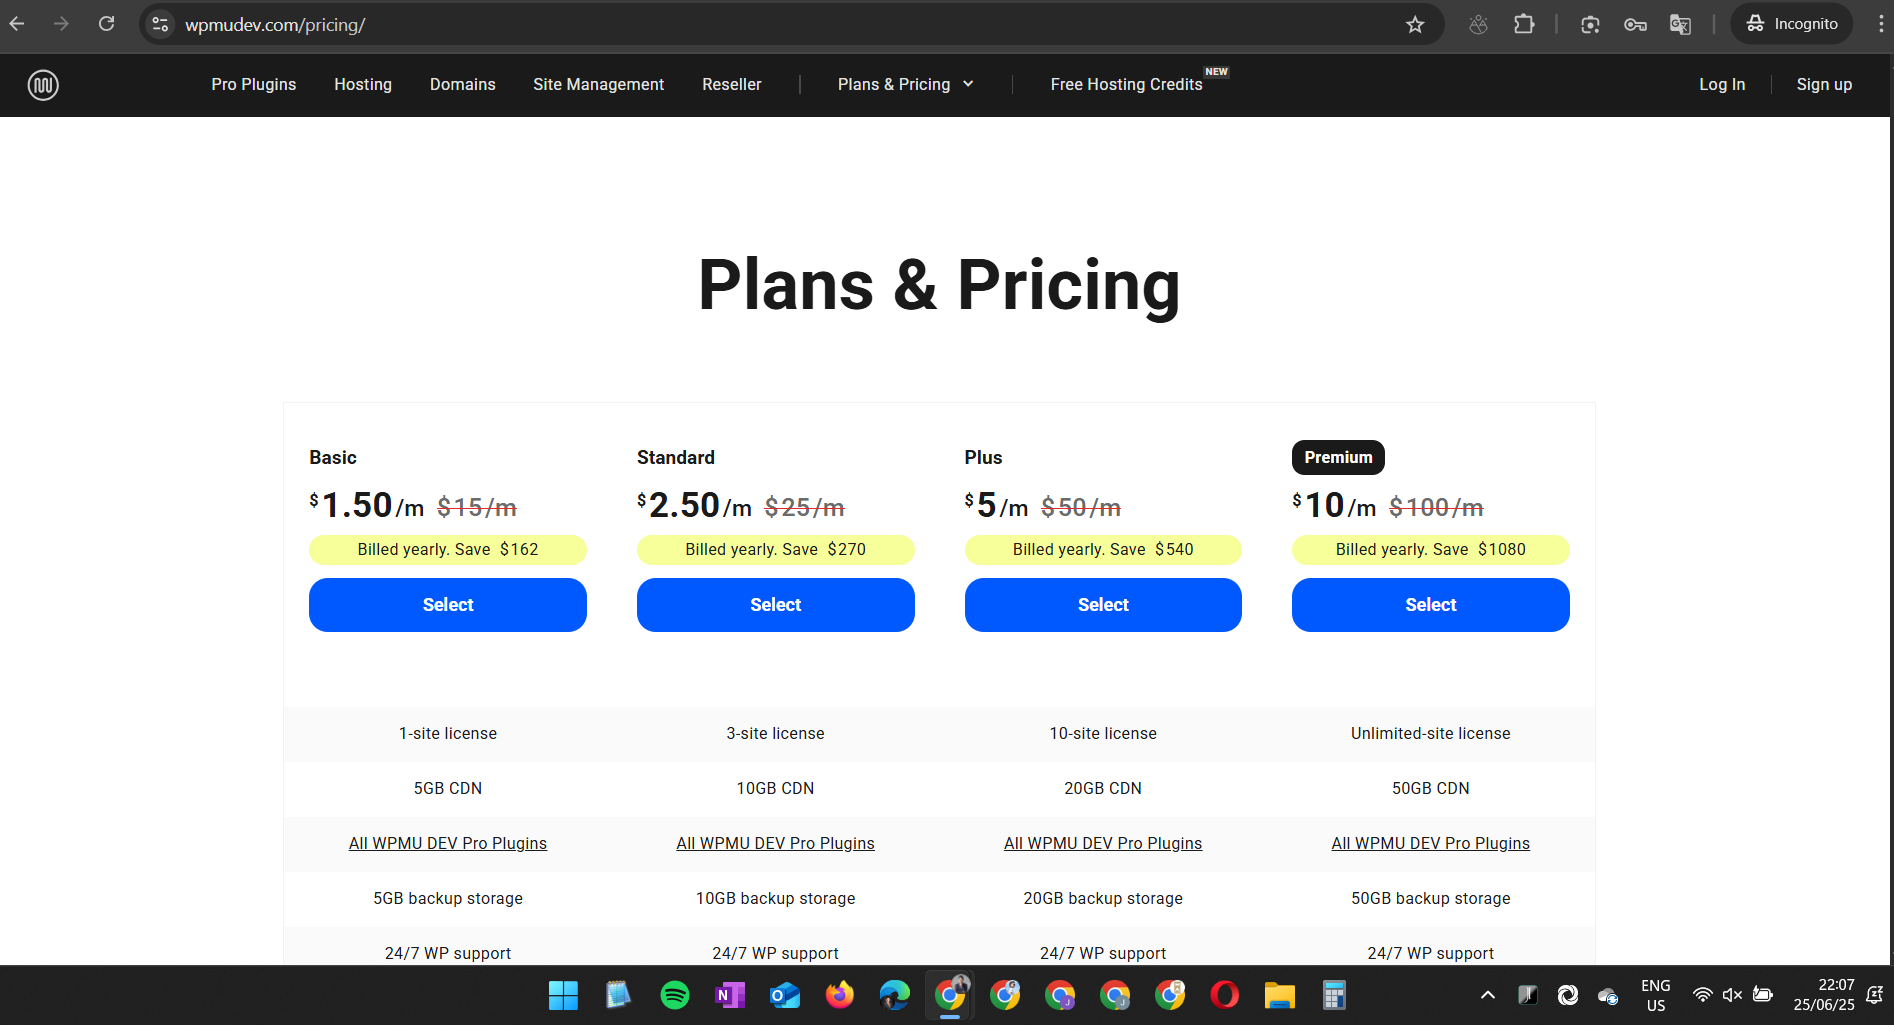
Task: Open Site Management in navigation
Action: (x=599, y=85)
